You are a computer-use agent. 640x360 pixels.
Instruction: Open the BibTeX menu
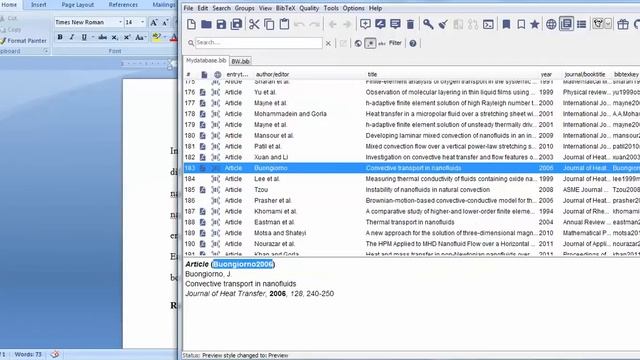click(285, 8)
